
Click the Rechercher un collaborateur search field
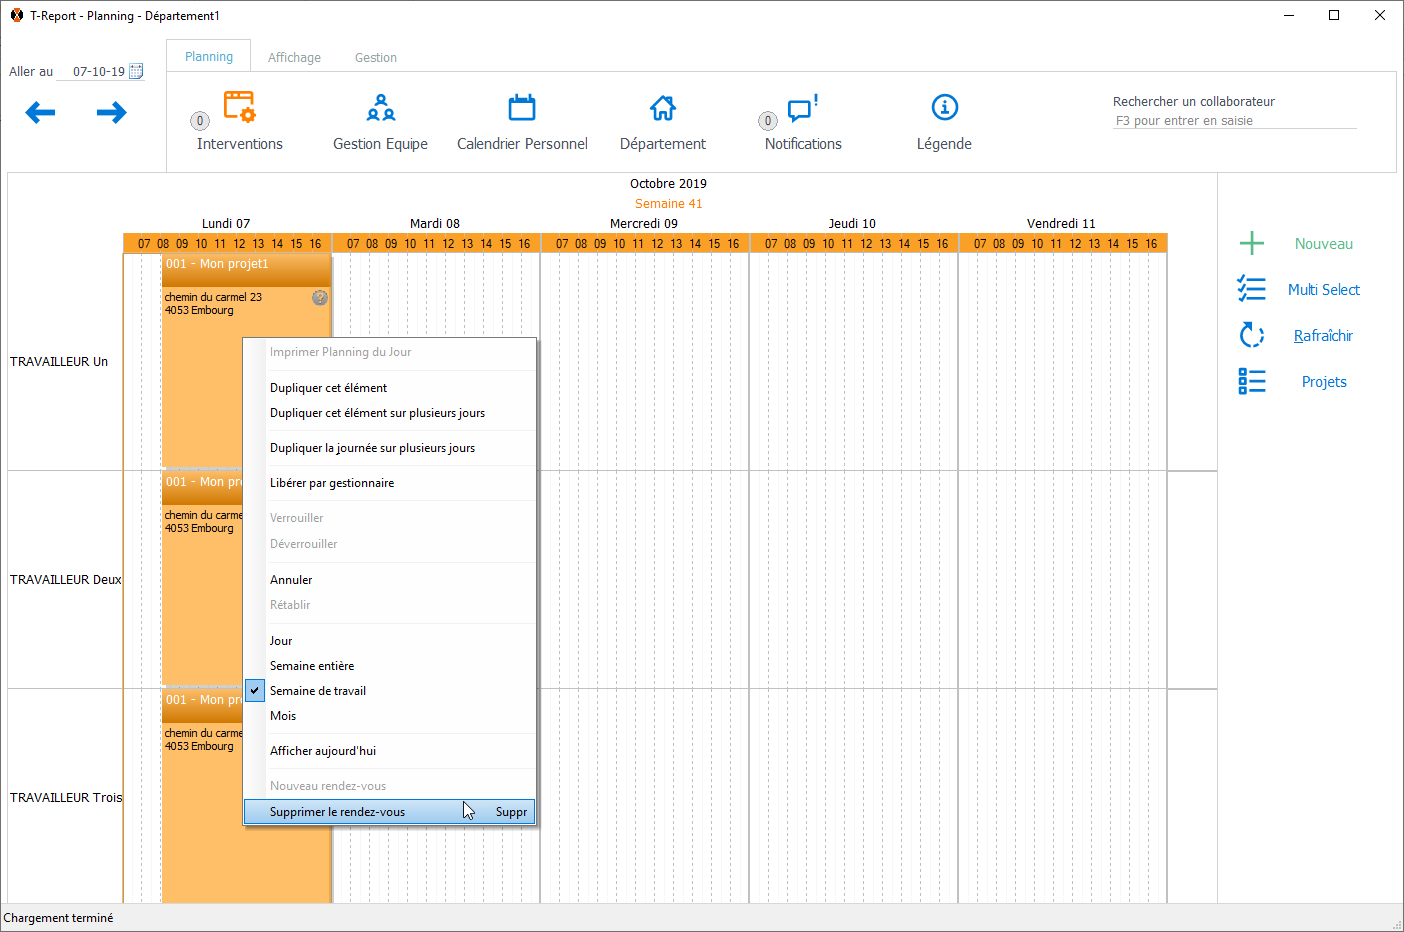[x=1234, y=121]
